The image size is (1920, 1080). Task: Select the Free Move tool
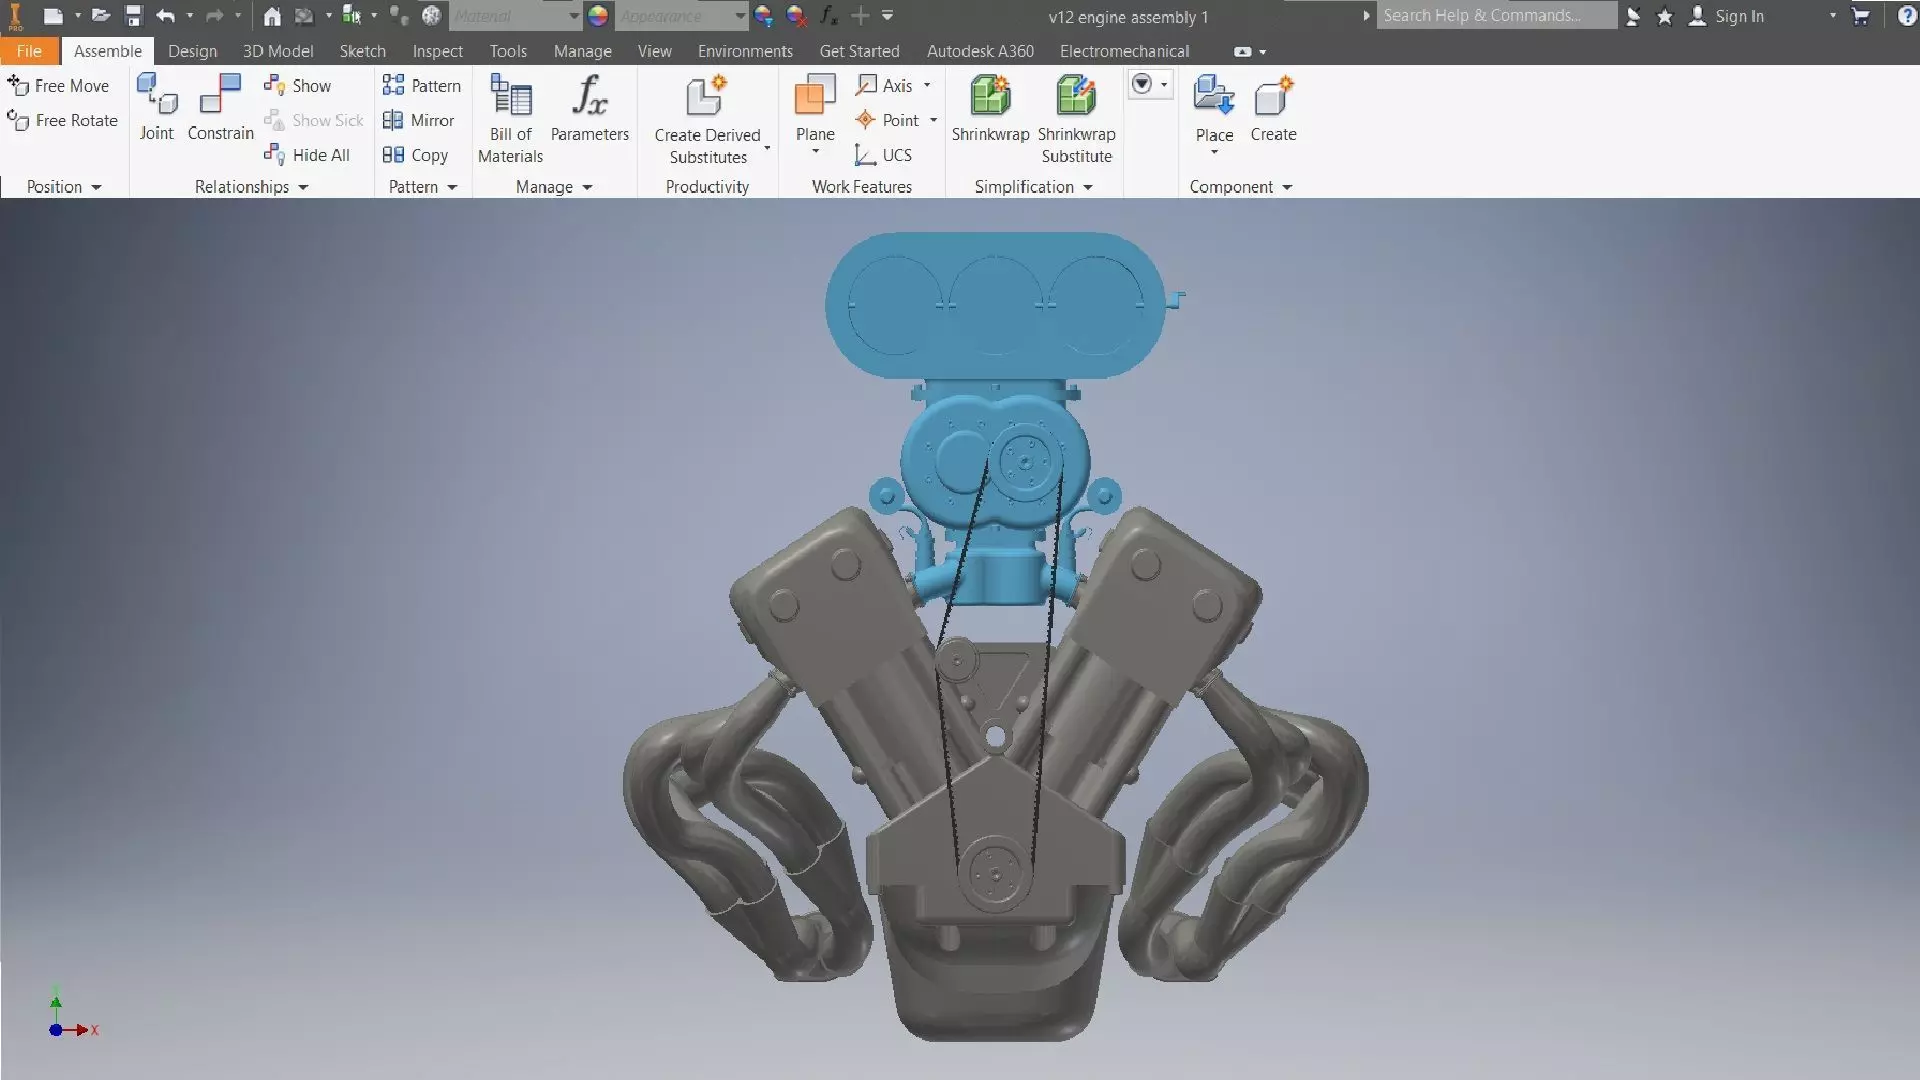pyautogui.click(x=58, y=86)
